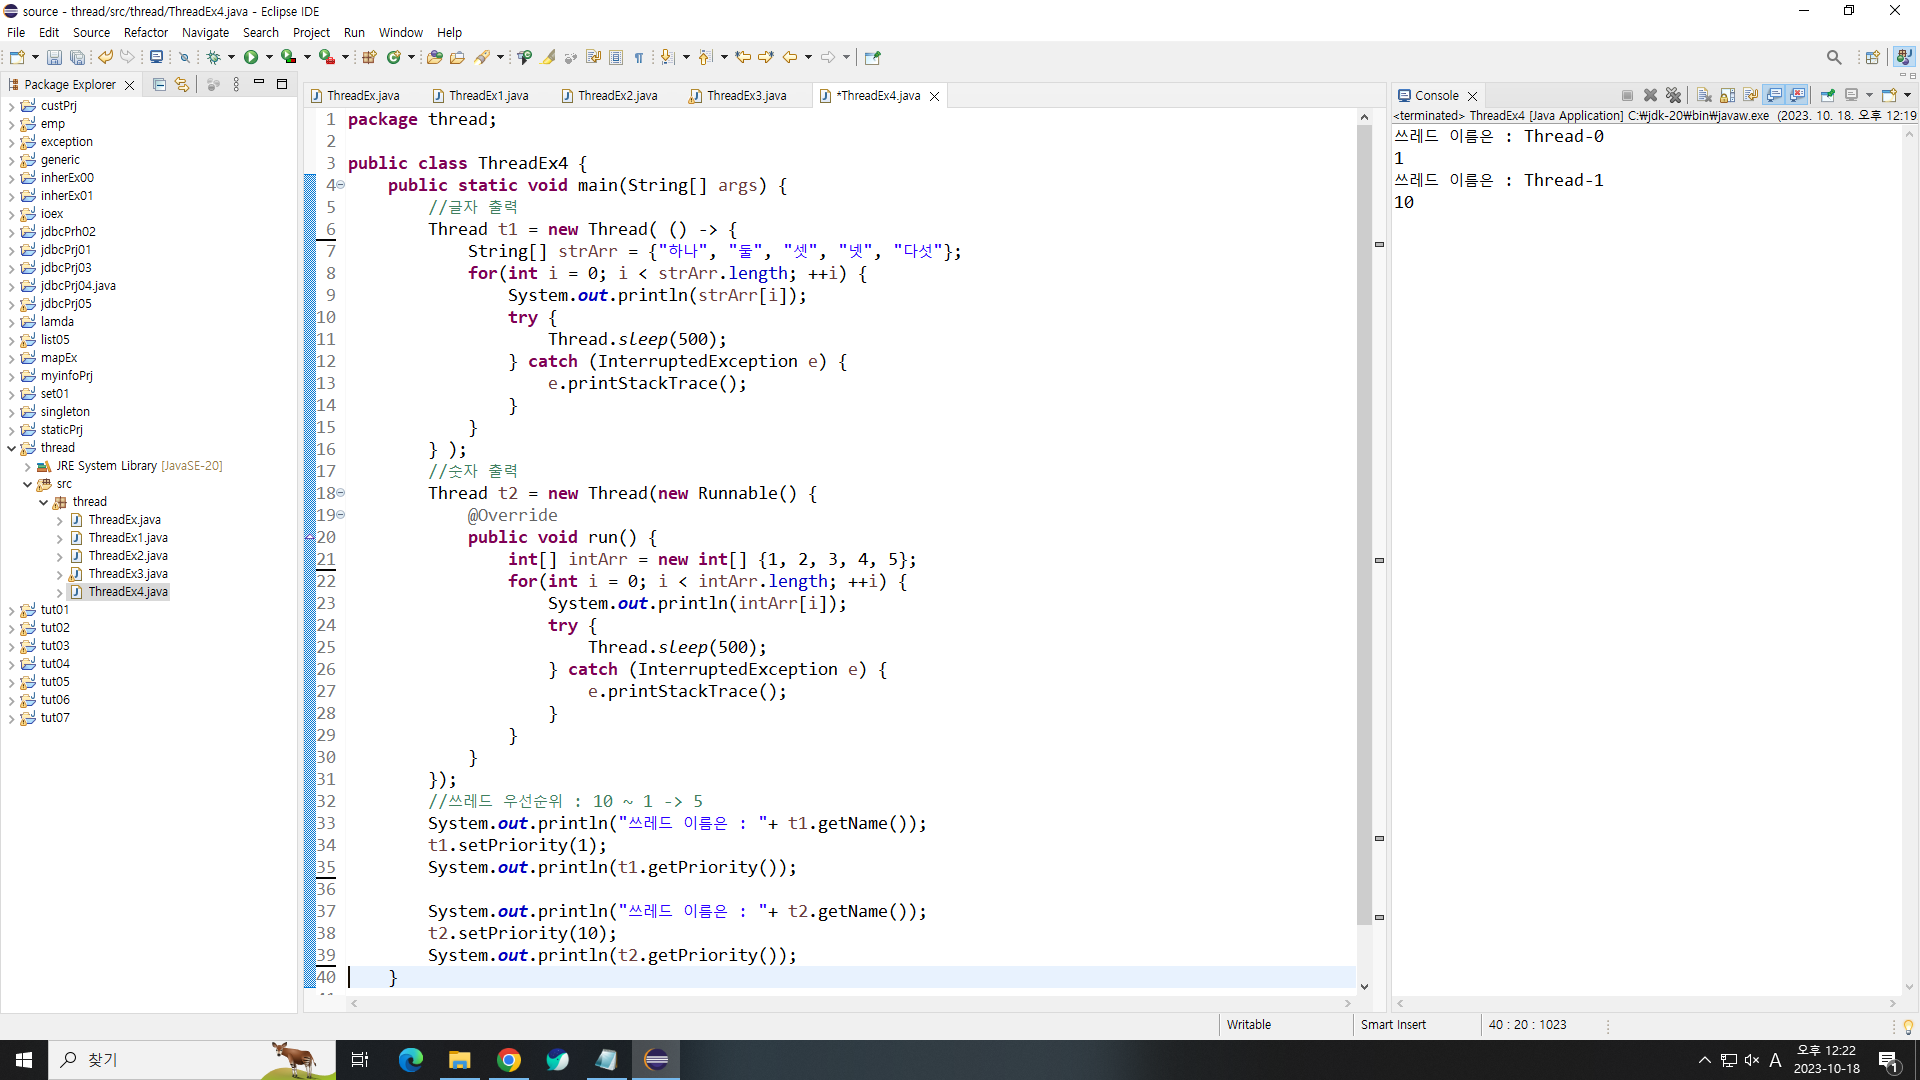The width and height of the screenshot is (1920, 1080).
Task: Click the Pin Console icon
Action: point(1827,95)
